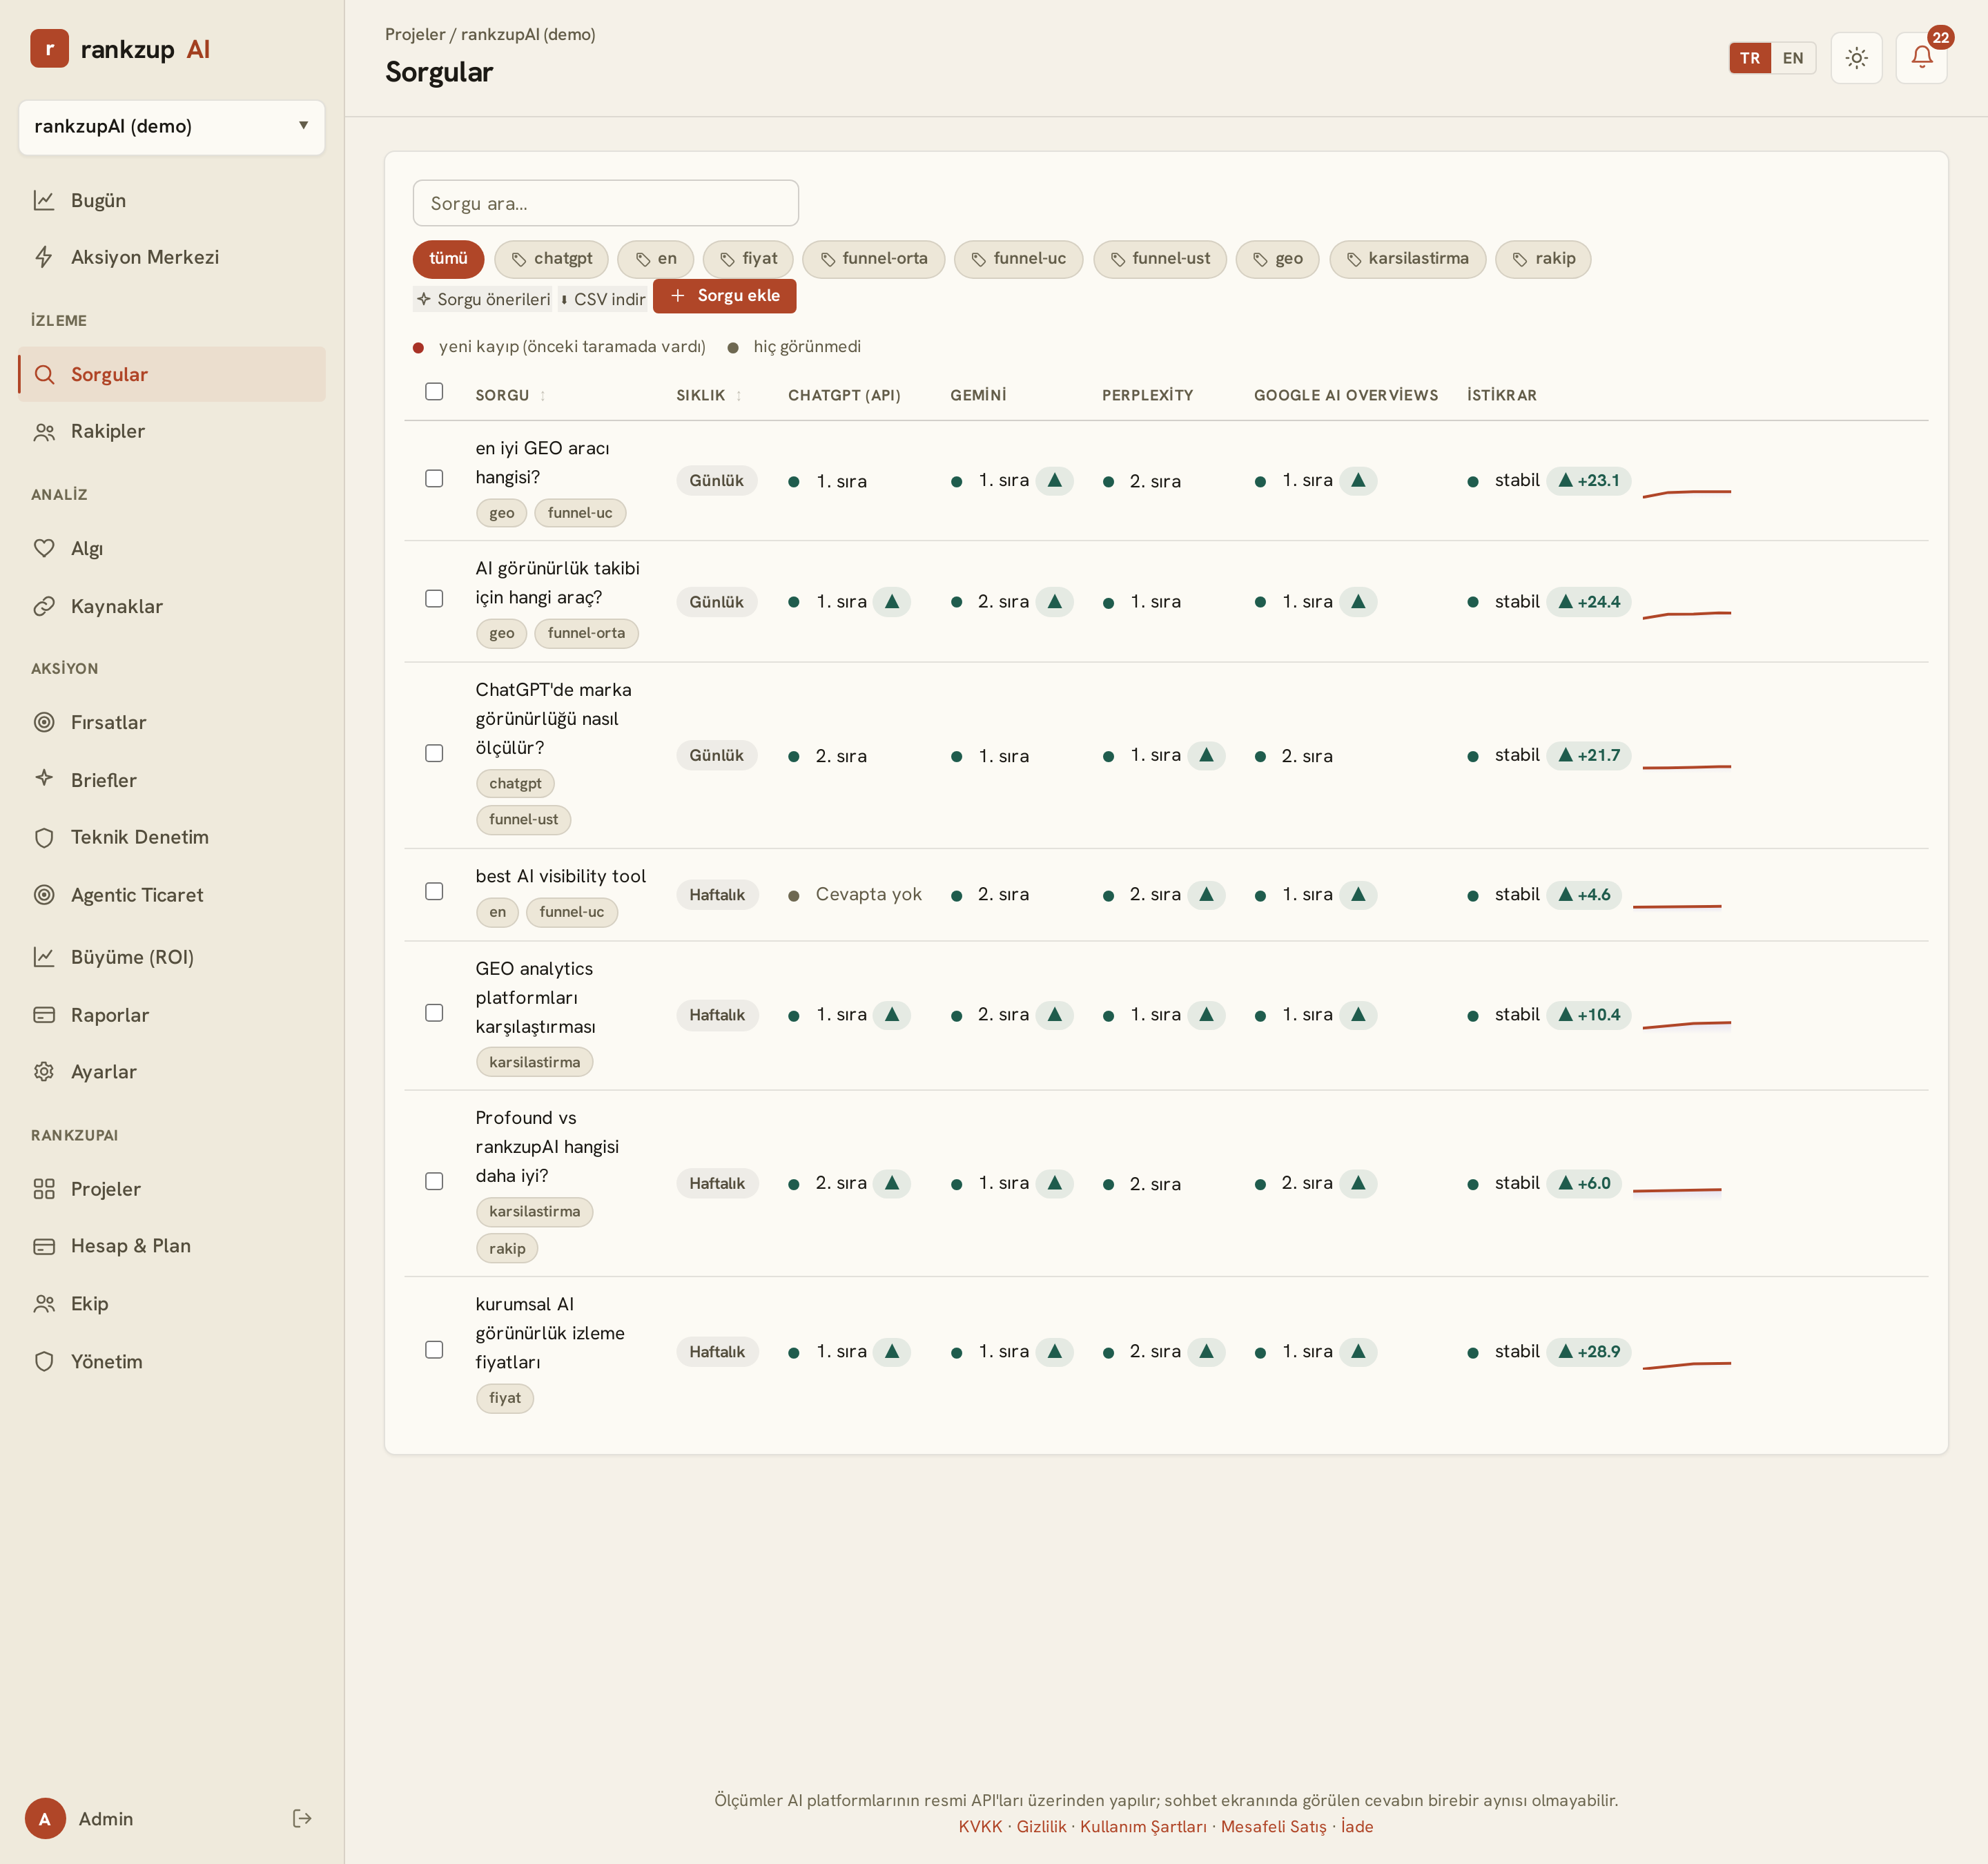Click the Sorgu ekle button

point(725,296)
